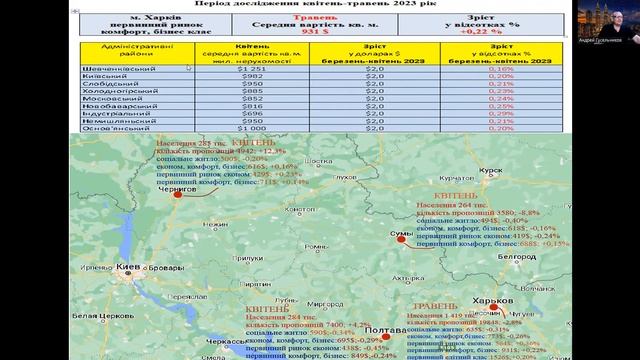Viewport: 640px width, 360px height.
Task: Click the $2,0 cell in Шевченківський row
Action: (375, 69)
